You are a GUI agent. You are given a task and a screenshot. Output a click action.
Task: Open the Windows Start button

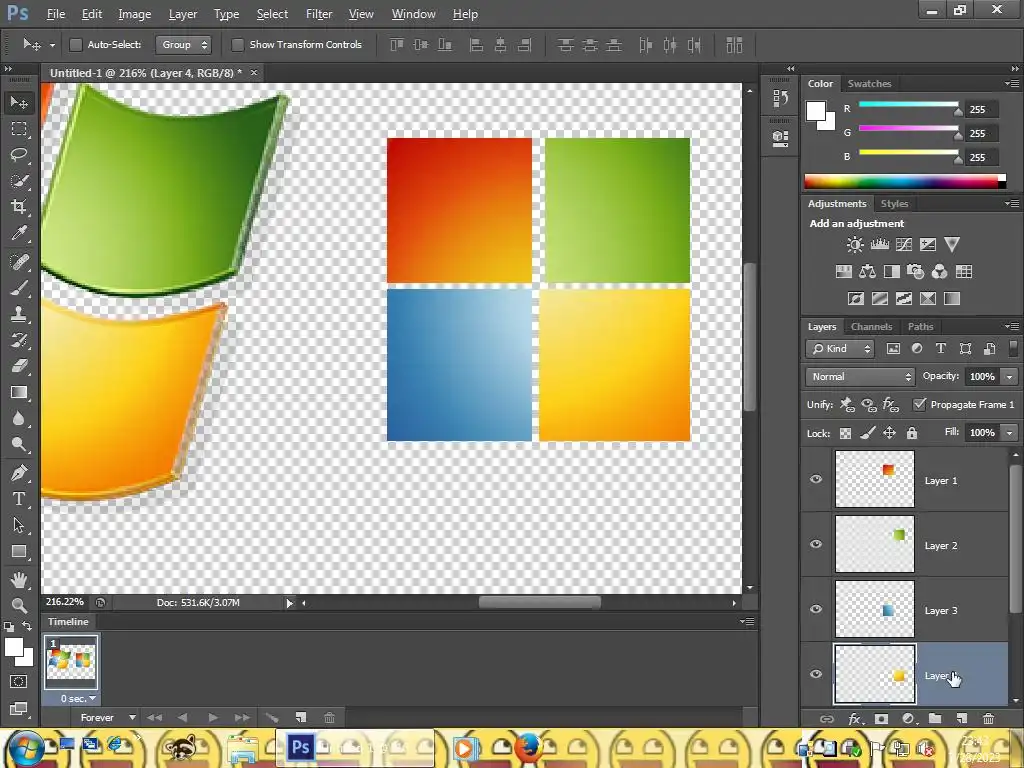[26, 748]
